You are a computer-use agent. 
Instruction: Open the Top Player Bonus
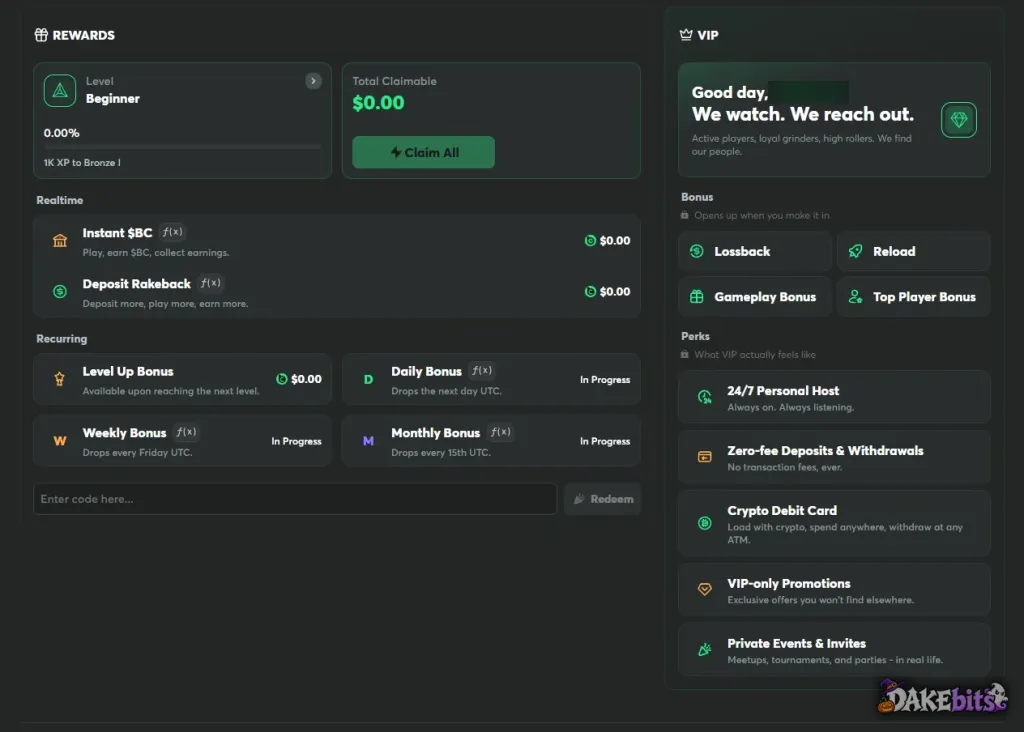click(x=914, y=297)
